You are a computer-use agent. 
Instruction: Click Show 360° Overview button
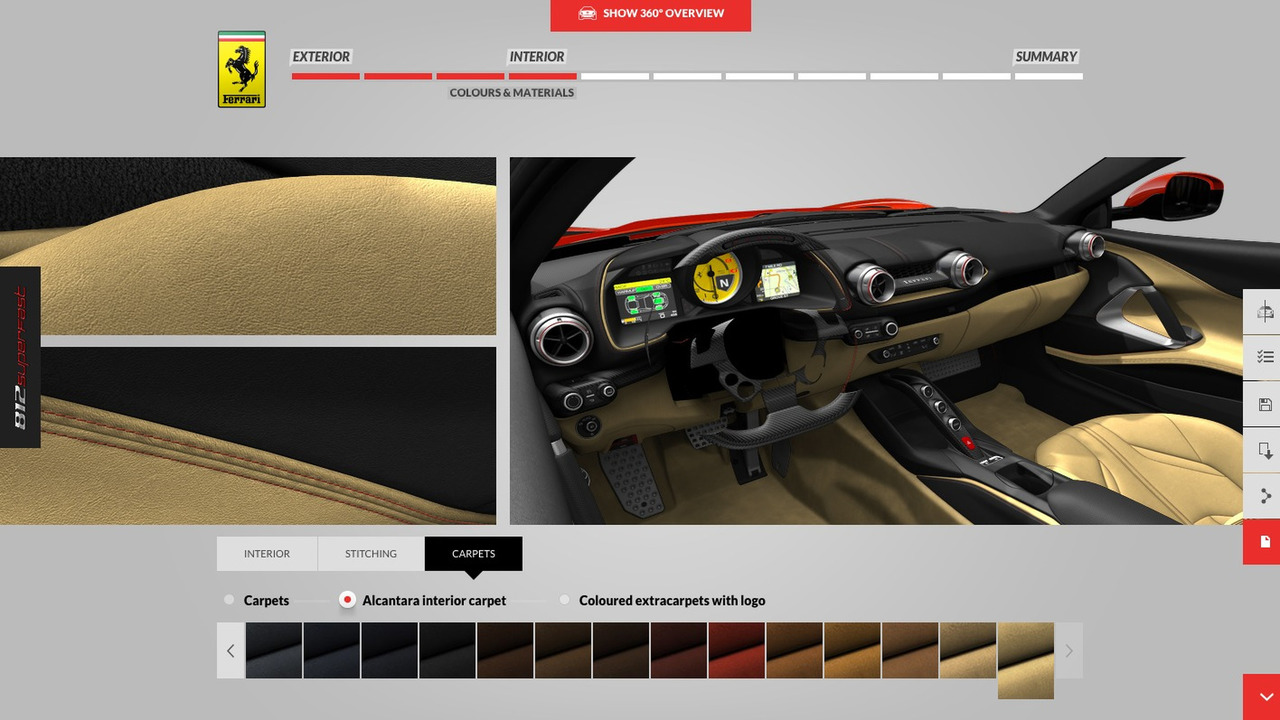coord(650,15)
